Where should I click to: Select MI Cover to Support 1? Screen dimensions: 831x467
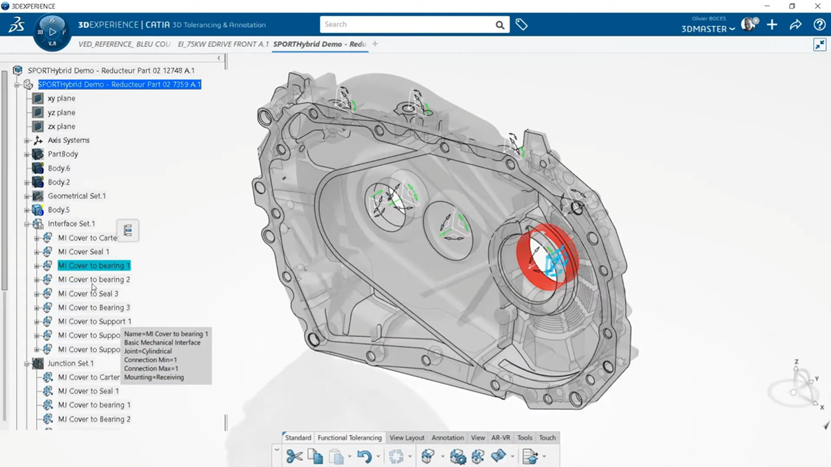click(x=94, y=321)
